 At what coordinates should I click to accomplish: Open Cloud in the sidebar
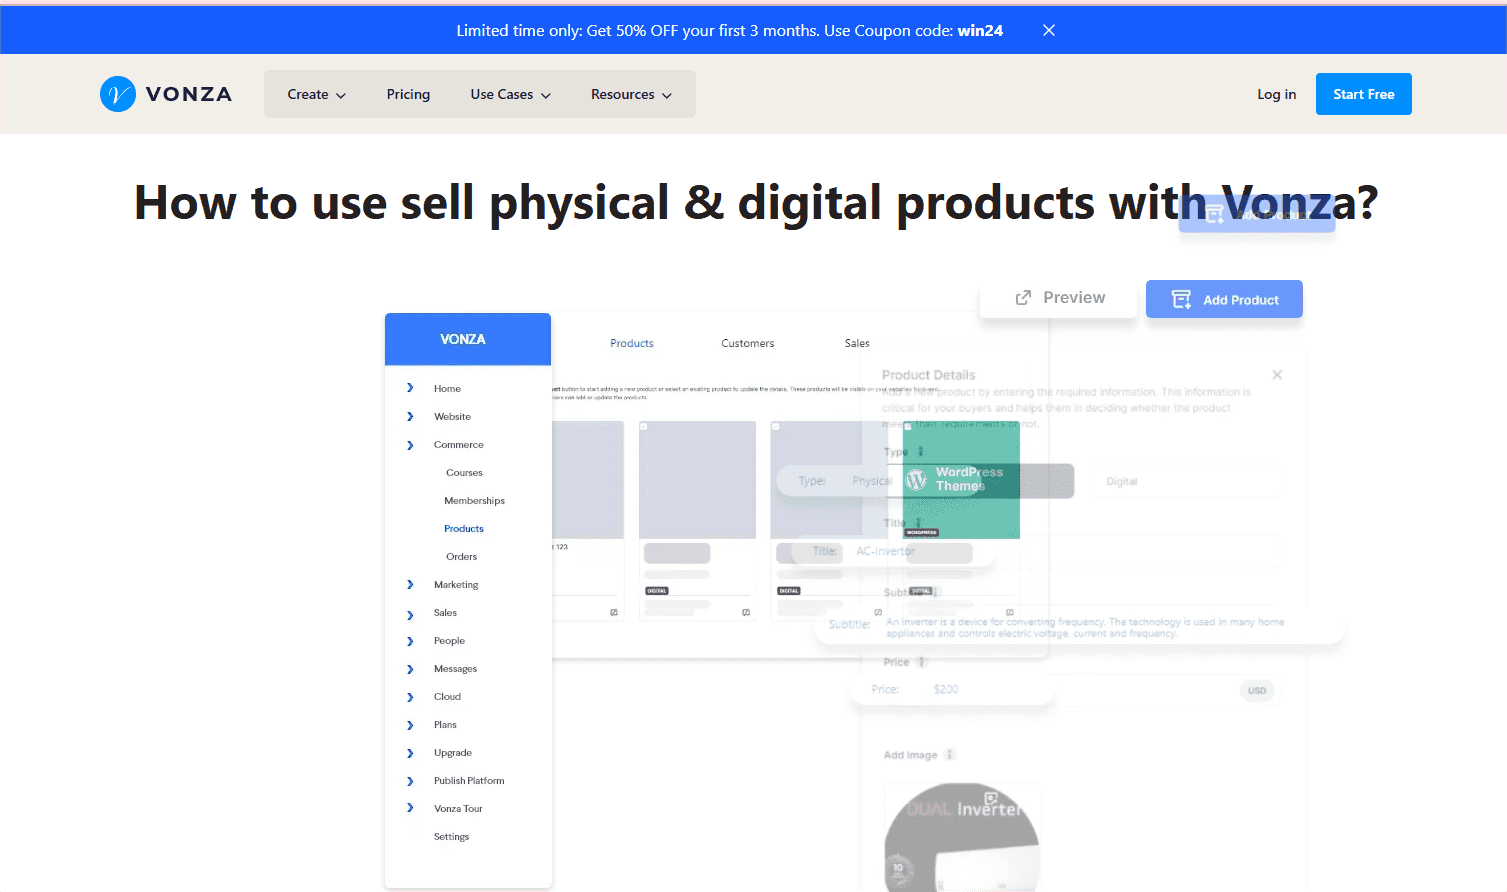pos(447,696)
